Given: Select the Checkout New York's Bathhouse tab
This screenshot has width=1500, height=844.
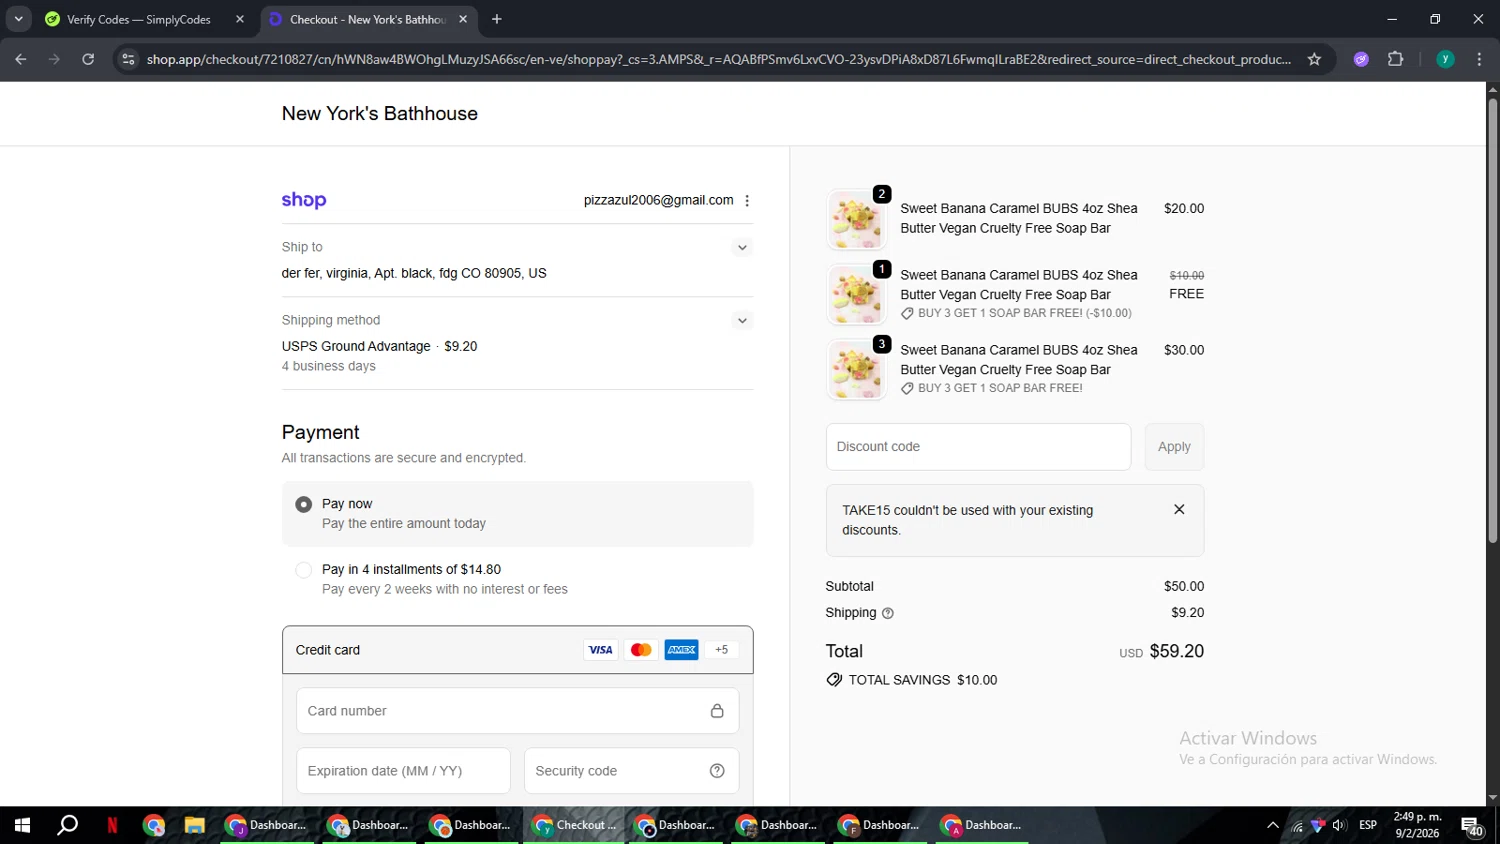Looking at the screenshot, I should pyautogui.click(x=367, y=19).
